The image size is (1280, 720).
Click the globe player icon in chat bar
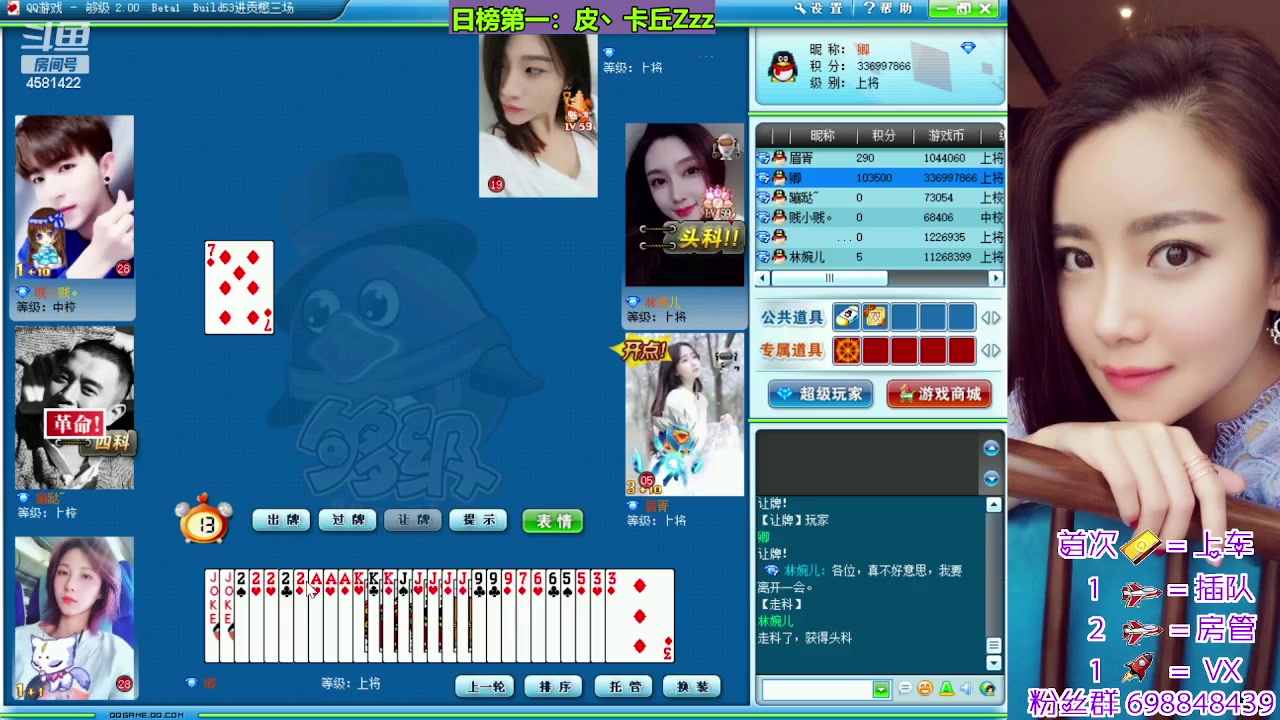pos(988,689)
